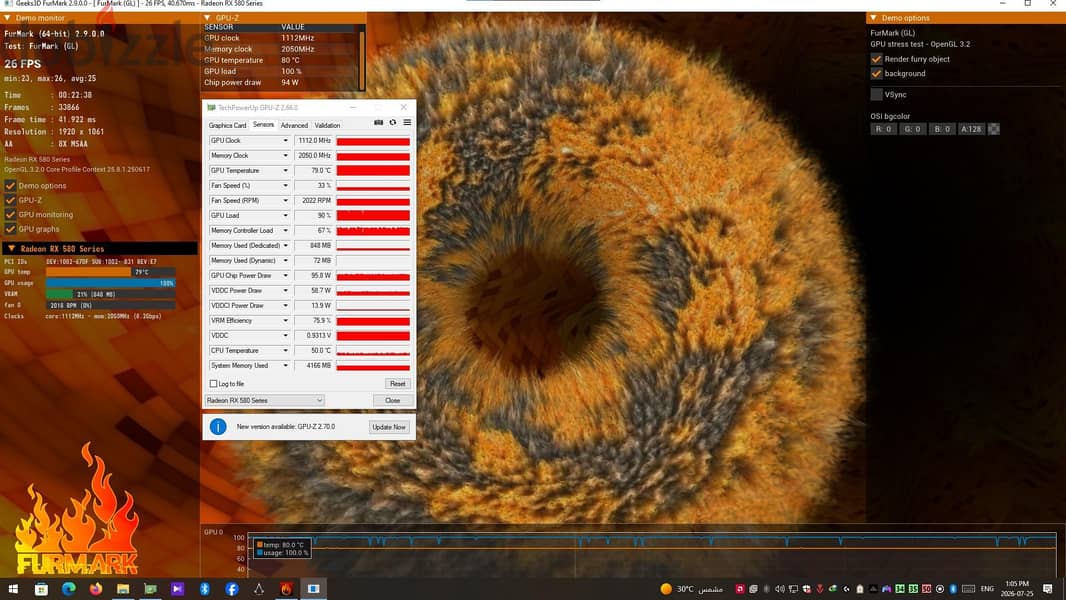
Task: Click the Close button in GPU-Z
Action: coord(392,401)
